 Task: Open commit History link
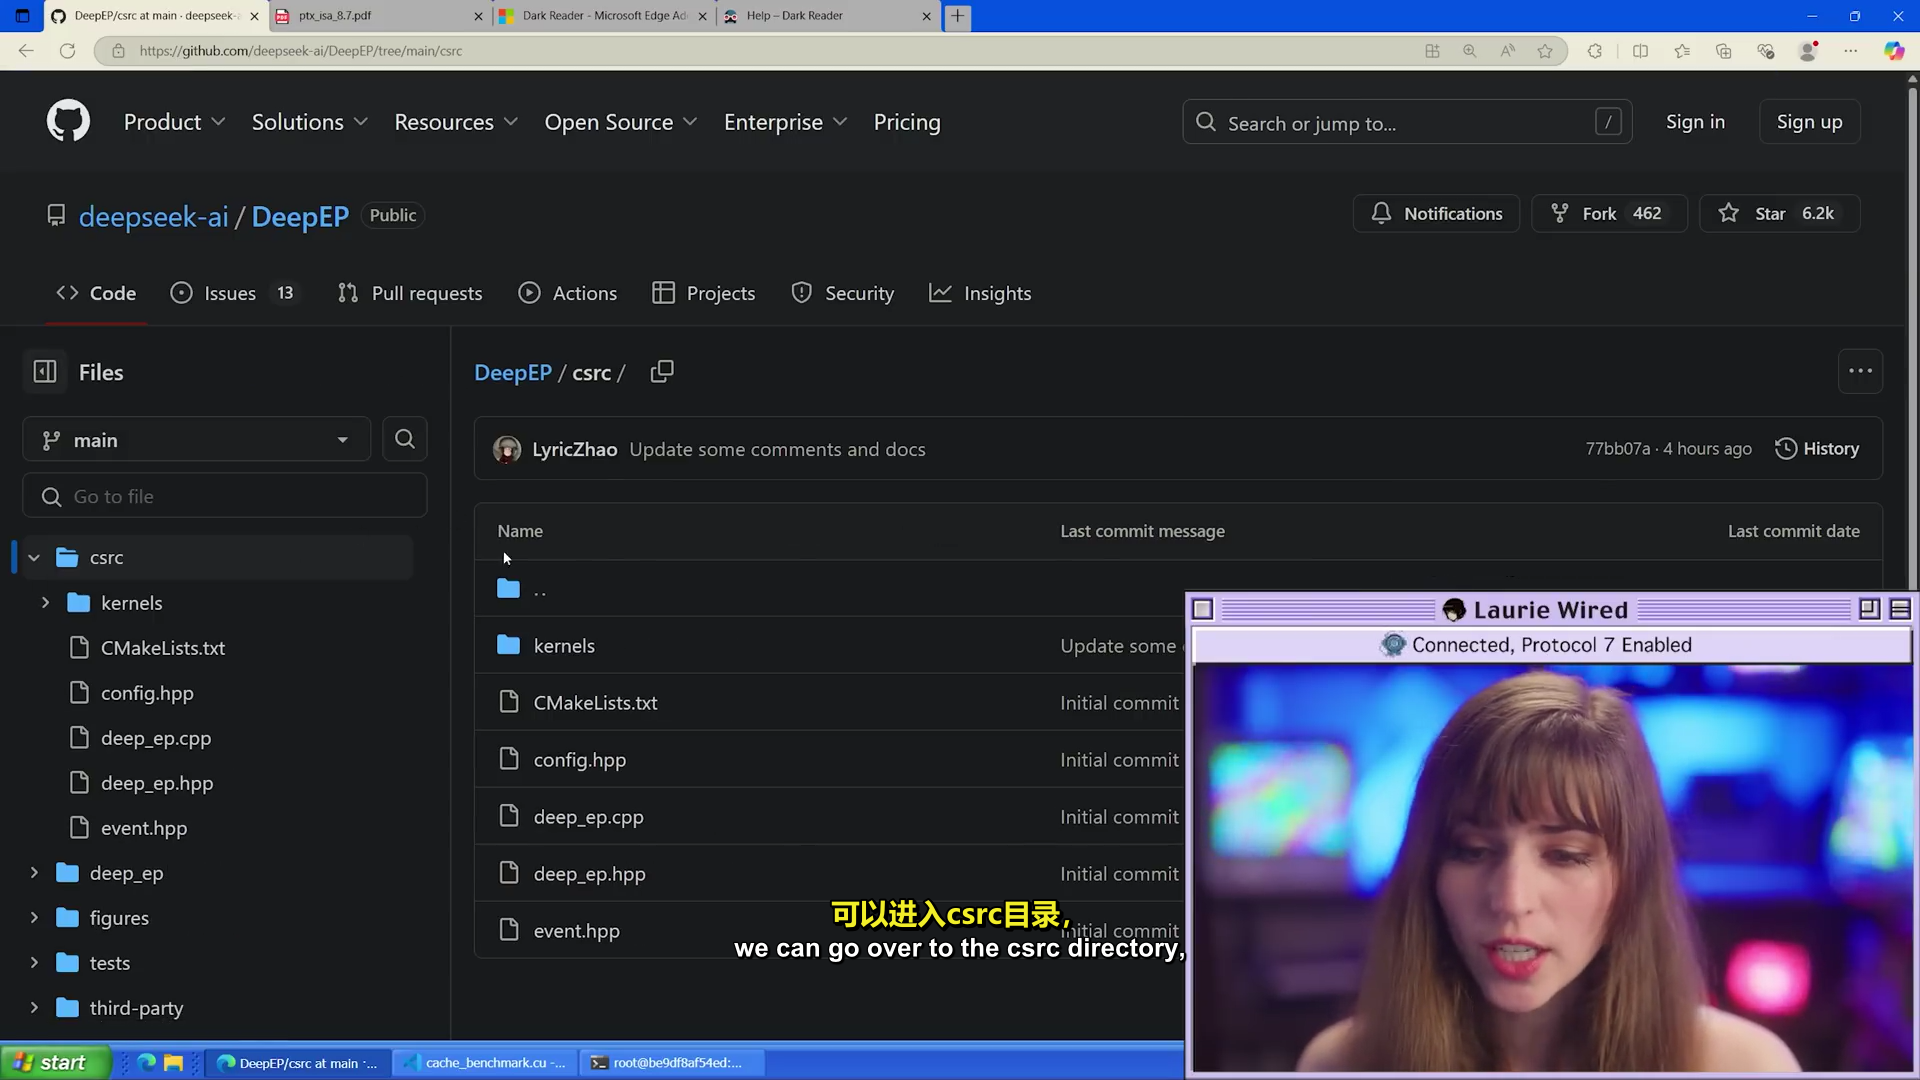pos(1817,449)
